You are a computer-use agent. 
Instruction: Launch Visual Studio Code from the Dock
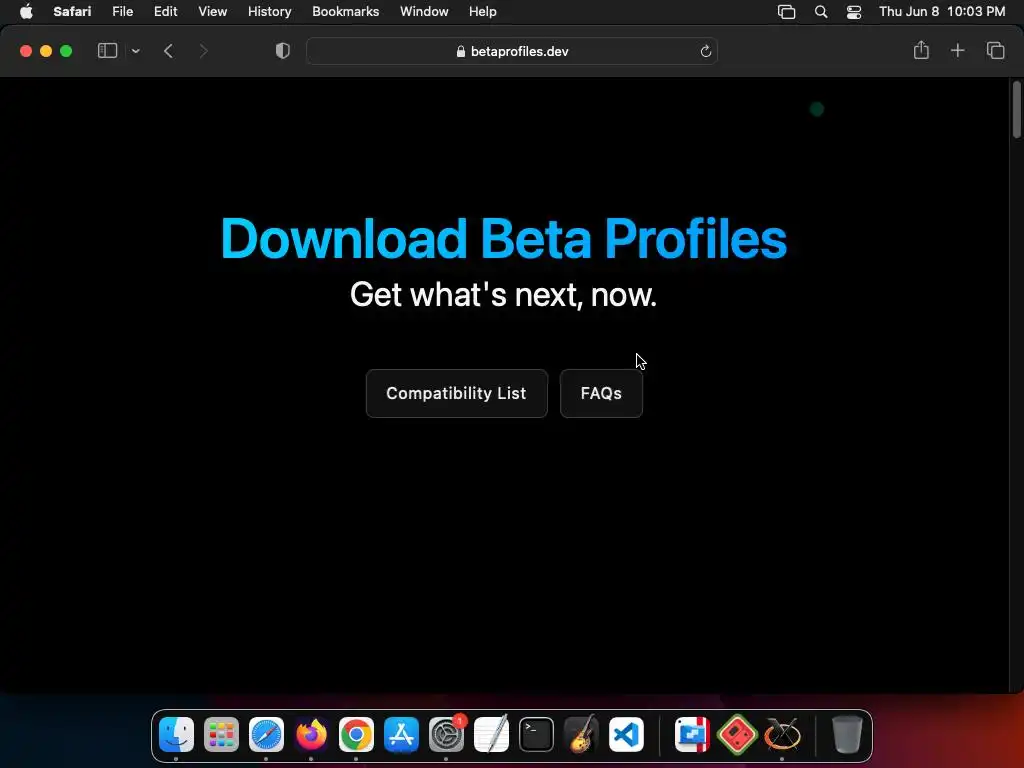point(626,735)
